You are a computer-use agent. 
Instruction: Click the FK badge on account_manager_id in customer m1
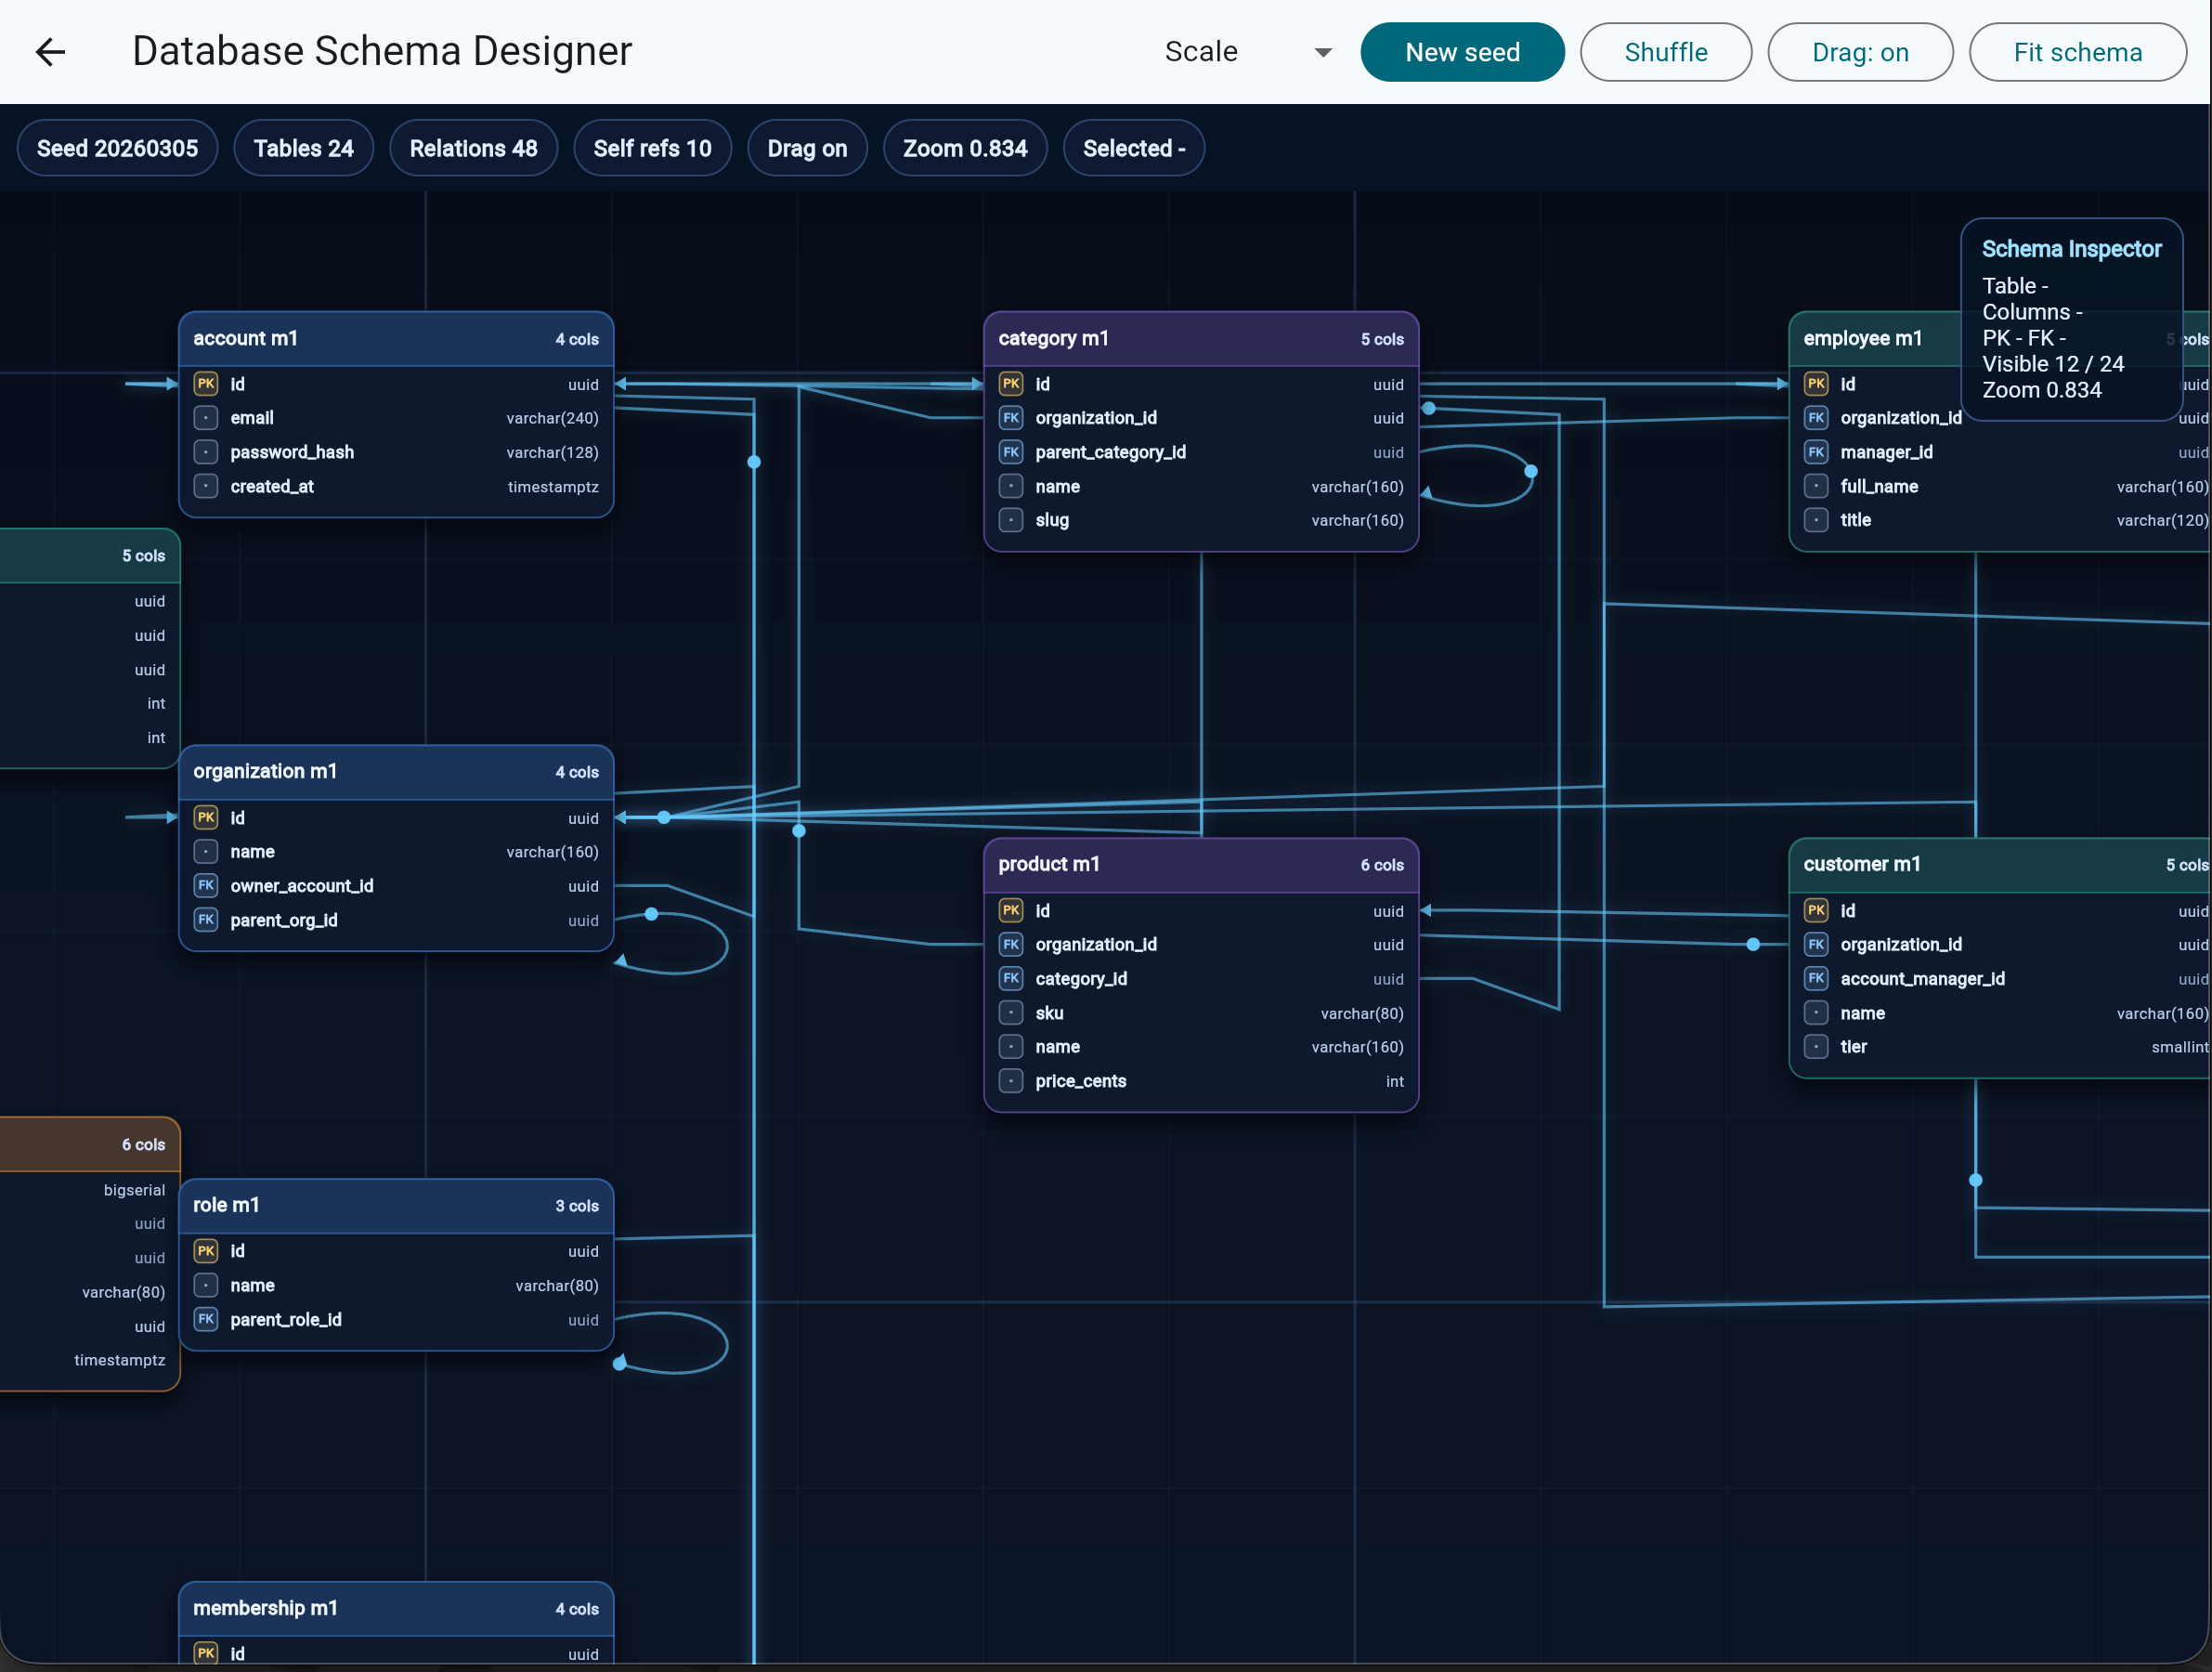pos(1817,978)
